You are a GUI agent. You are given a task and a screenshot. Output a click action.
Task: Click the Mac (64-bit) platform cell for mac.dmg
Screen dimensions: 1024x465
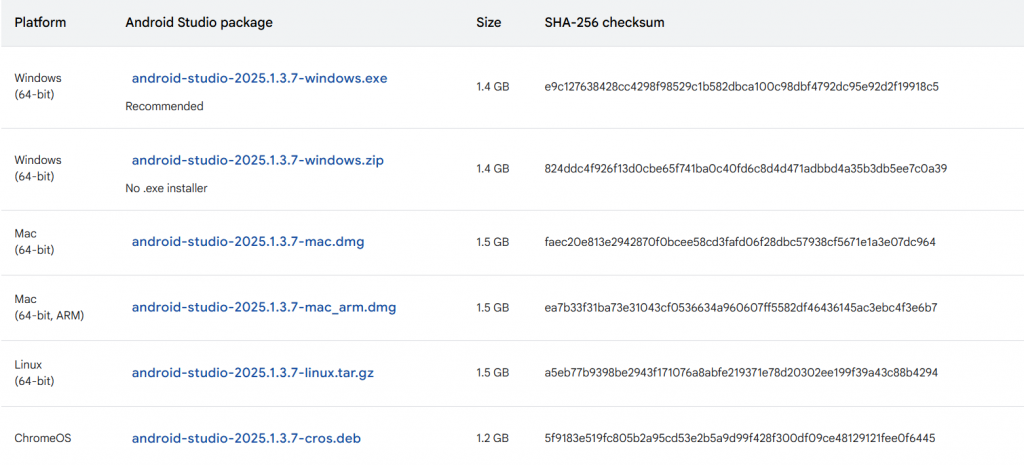34,242
